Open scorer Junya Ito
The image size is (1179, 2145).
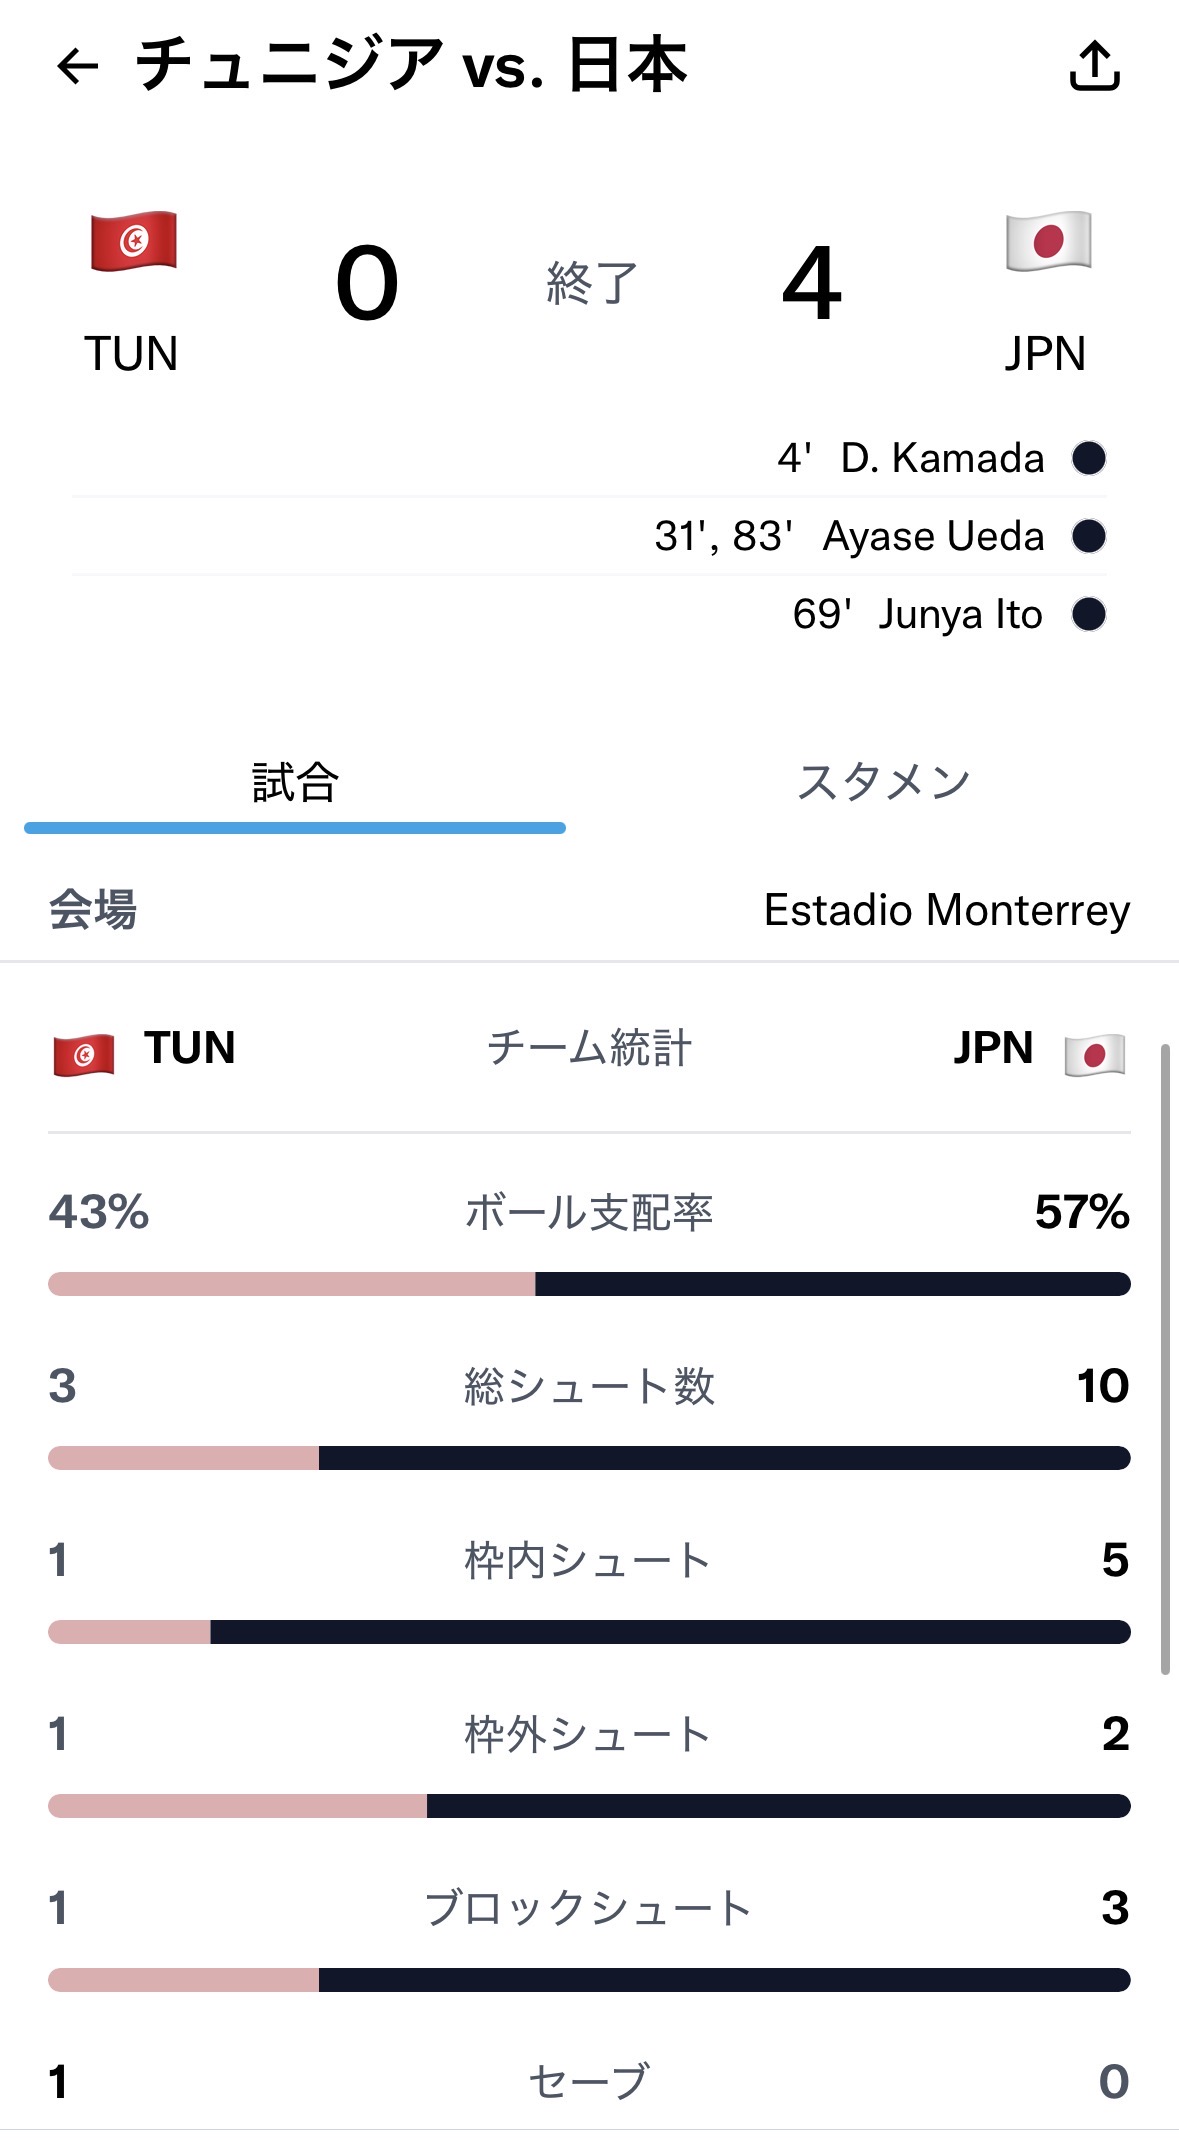tap(960, 614)
